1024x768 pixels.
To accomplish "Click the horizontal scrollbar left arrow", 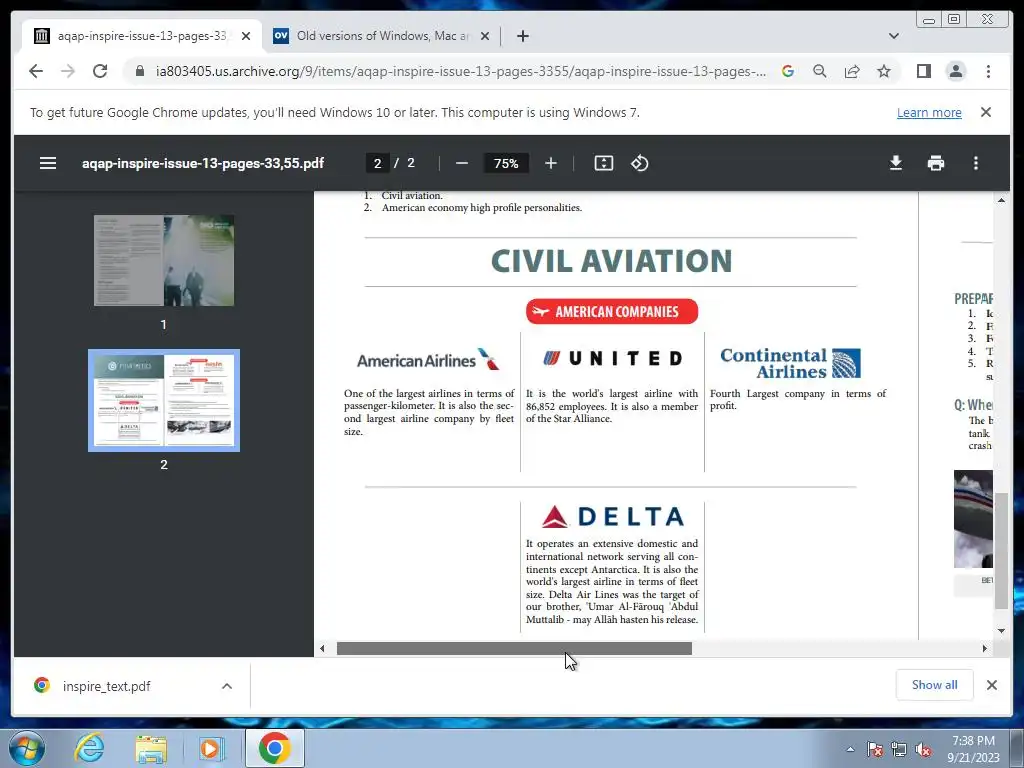I will 322,648.
